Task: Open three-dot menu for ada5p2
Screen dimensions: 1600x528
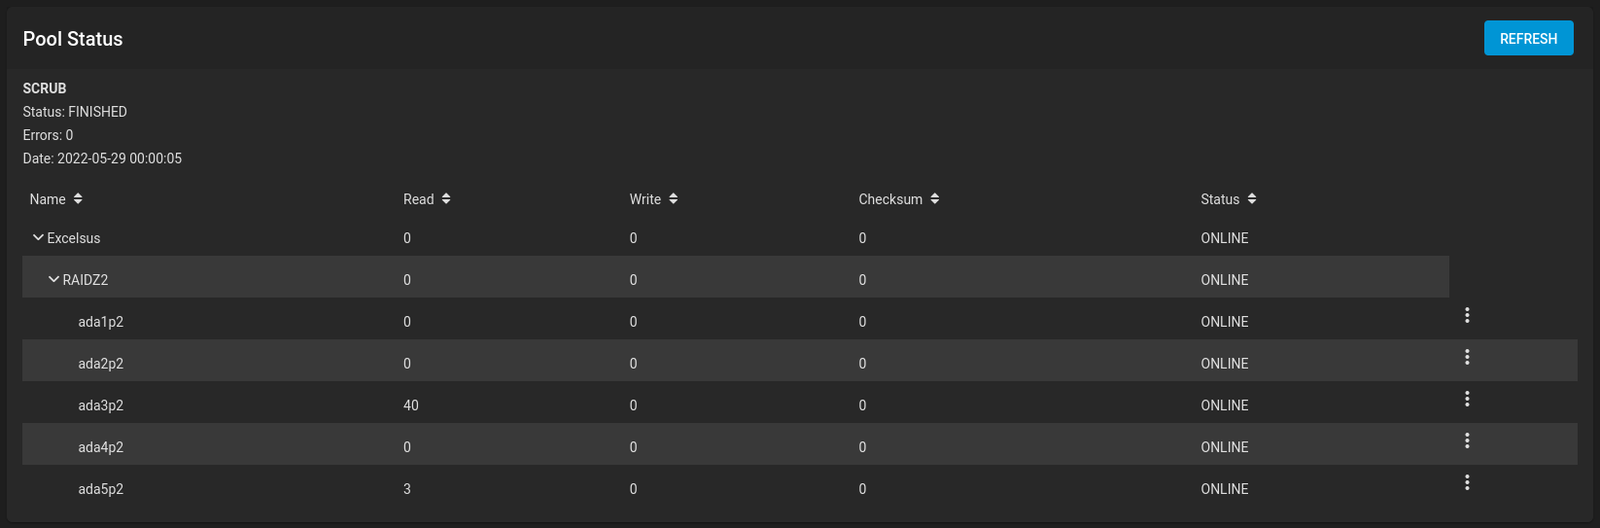Action: click(1467, 483)
